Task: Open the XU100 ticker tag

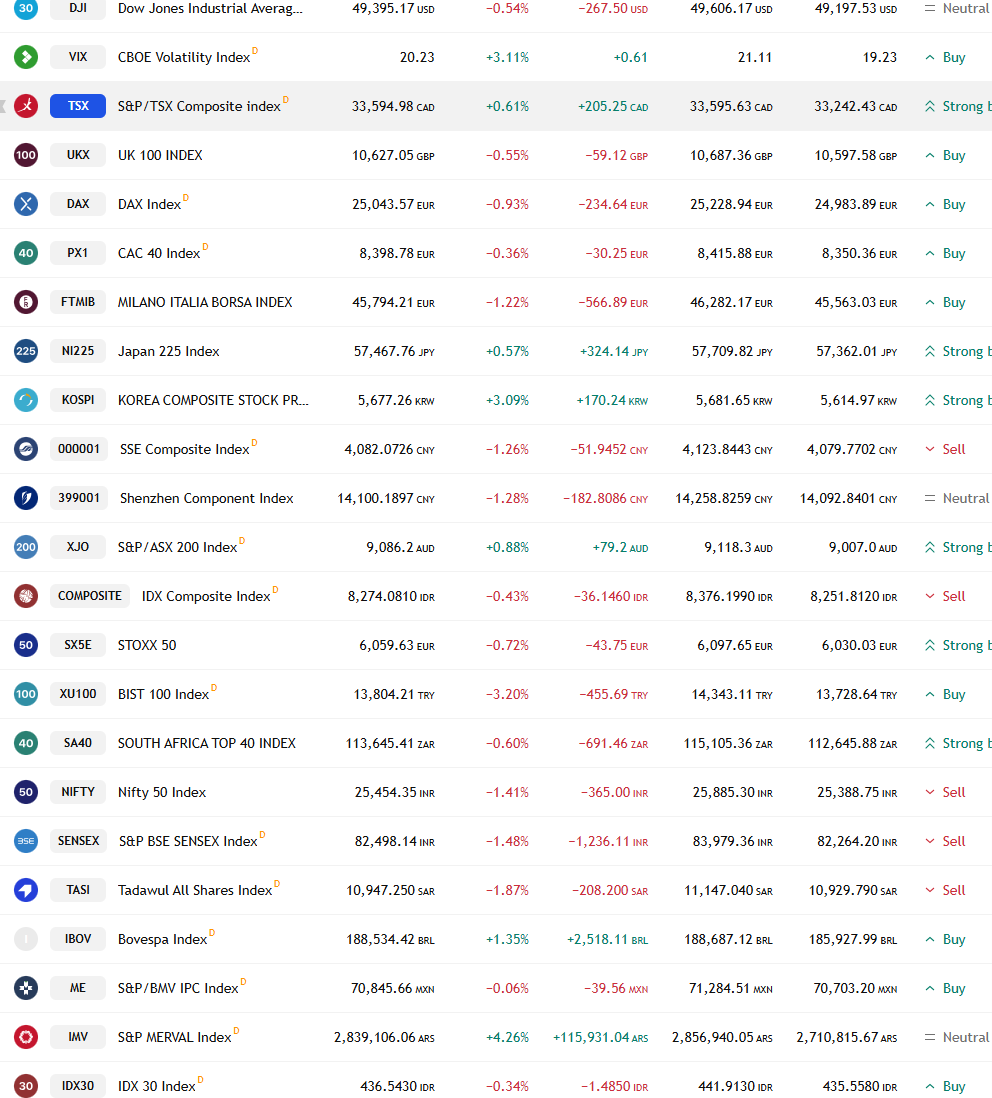Action: coord(78,695)
